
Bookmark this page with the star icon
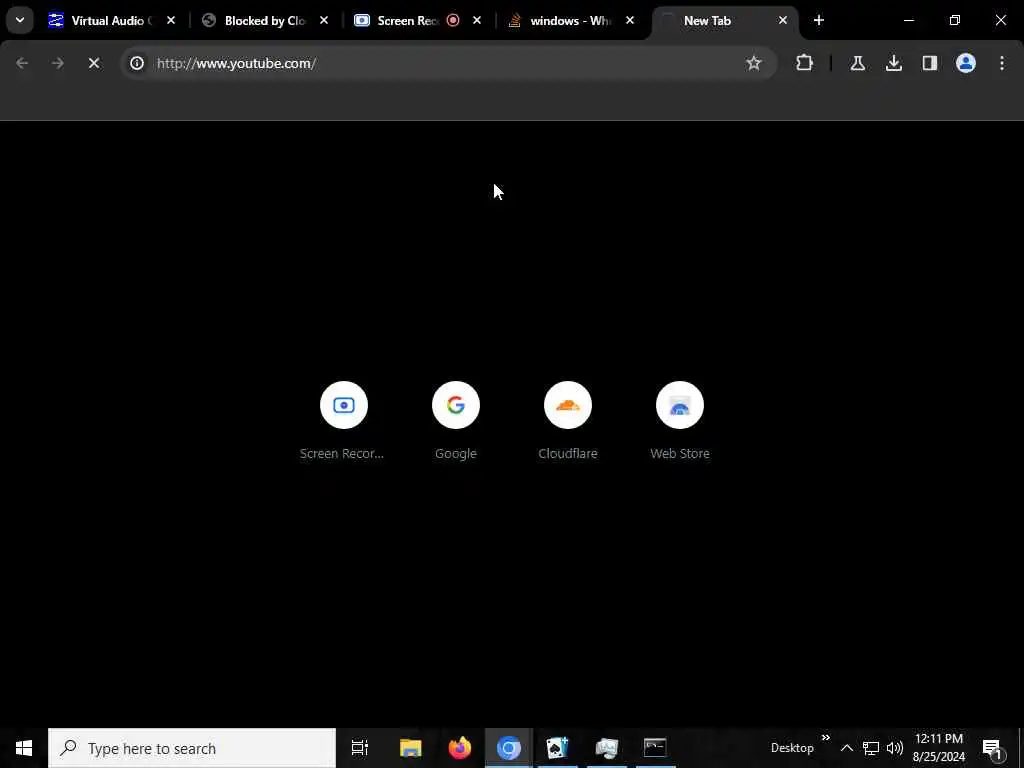(754, 63)
